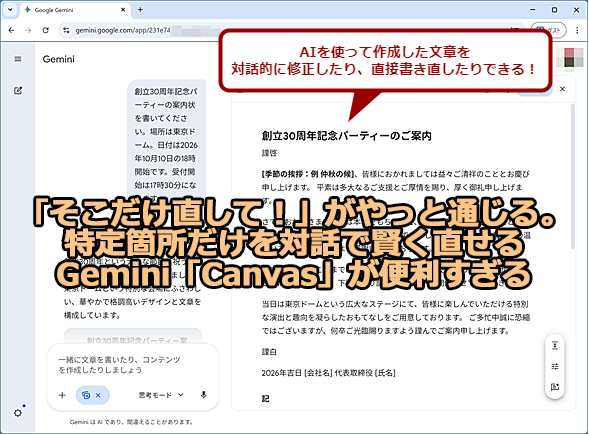Click the 記 heading at the document bottom
The width and height of the screenshot is (589, 435).
[265, 399]
